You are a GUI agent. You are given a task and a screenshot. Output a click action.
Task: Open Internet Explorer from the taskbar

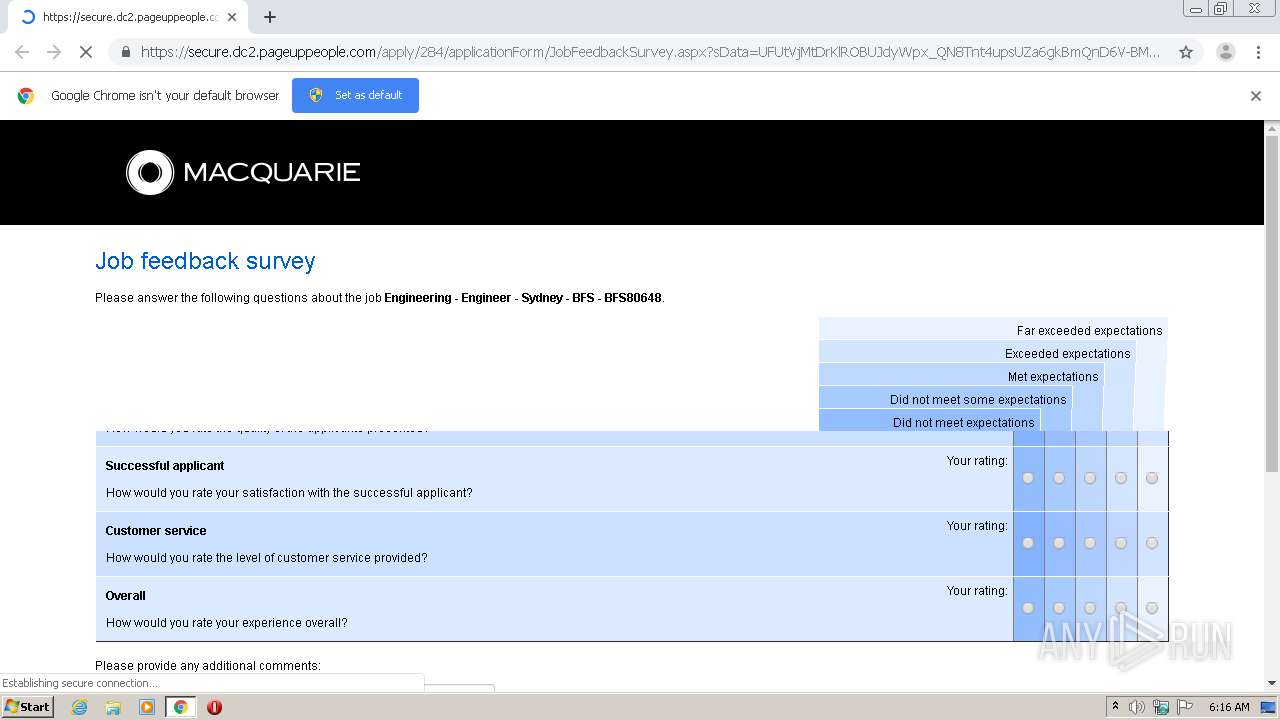click(x=79, y=707)
